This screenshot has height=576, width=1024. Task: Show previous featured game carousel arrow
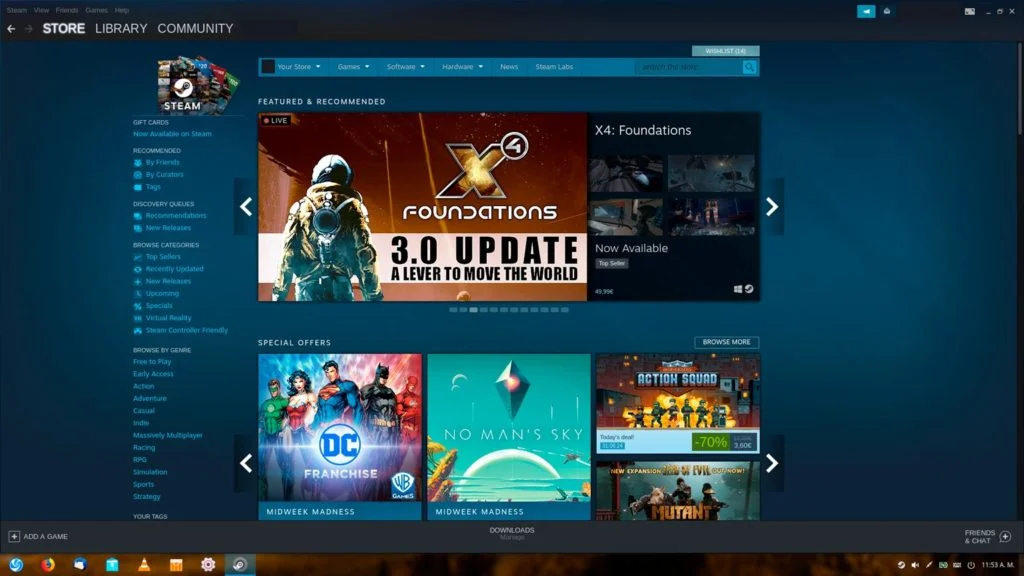coord(246,207)
